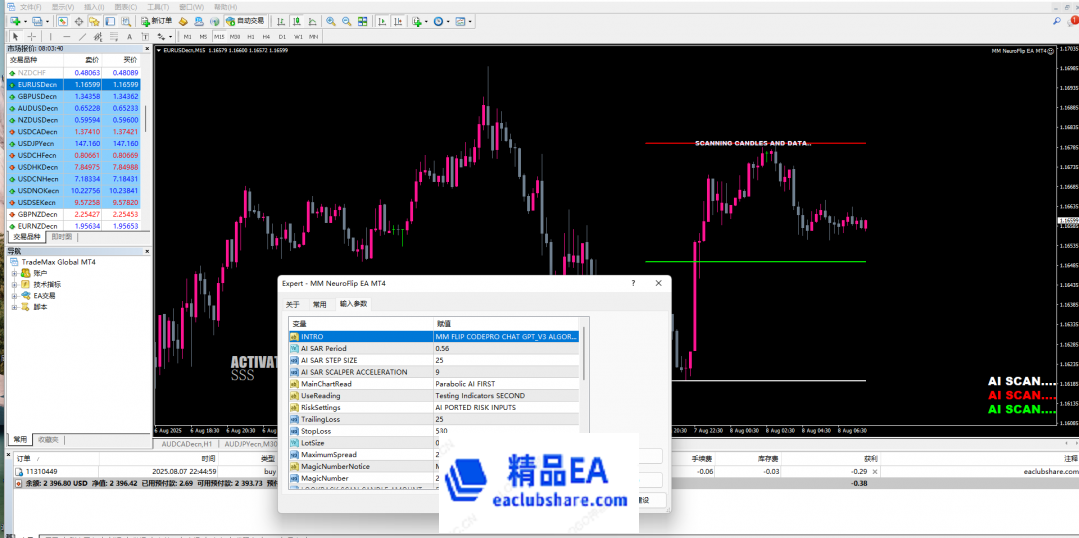Select the GBPUSDecn symbol row
Screen dimensions: 1079x538
click(37, 96)
